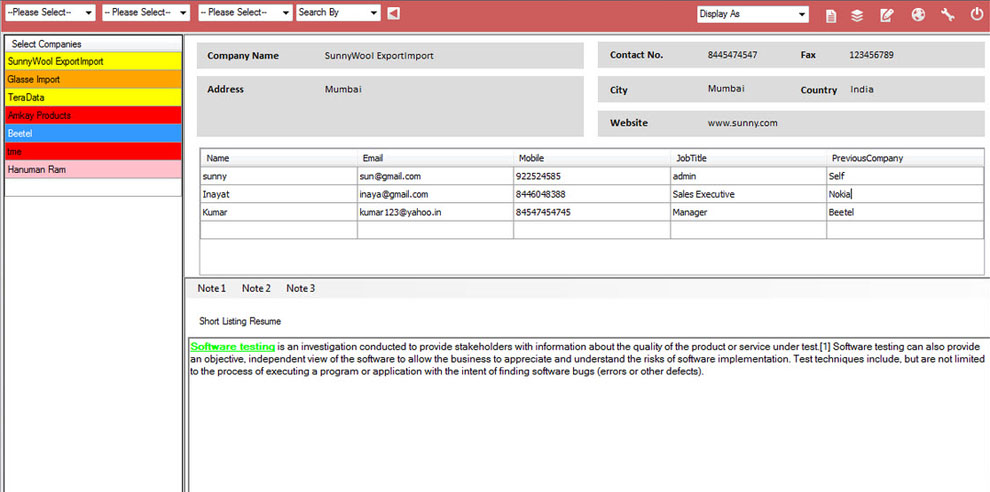Click the stacked layers icon
990x492 pixels.
[857, 15]
